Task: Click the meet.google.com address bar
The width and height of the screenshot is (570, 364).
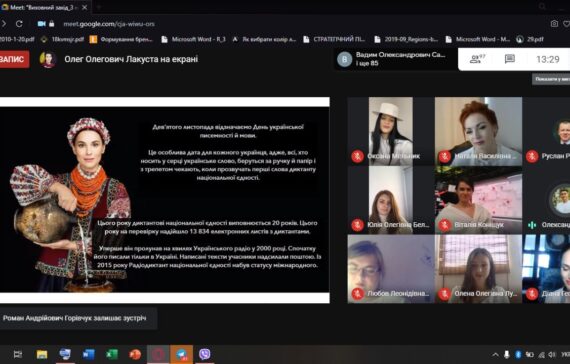Action: pos(109,24)
